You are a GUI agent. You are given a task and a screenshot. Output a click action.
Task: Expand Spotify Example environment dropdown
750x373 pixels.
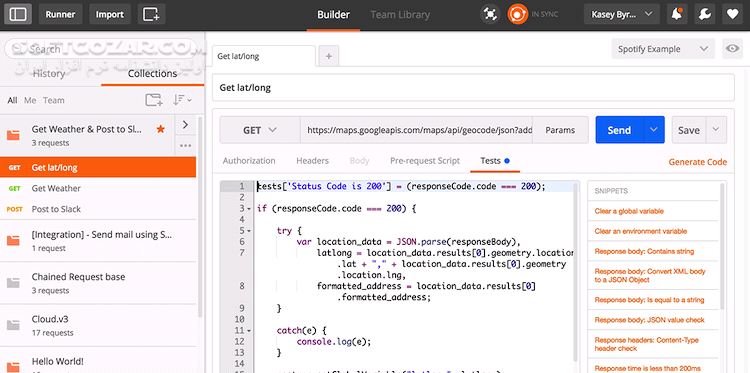tap(663, 49)
